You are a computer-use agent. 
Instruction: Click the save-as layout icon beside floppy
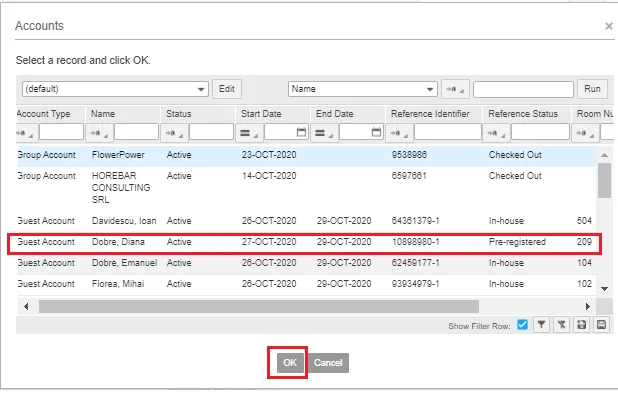581,325
